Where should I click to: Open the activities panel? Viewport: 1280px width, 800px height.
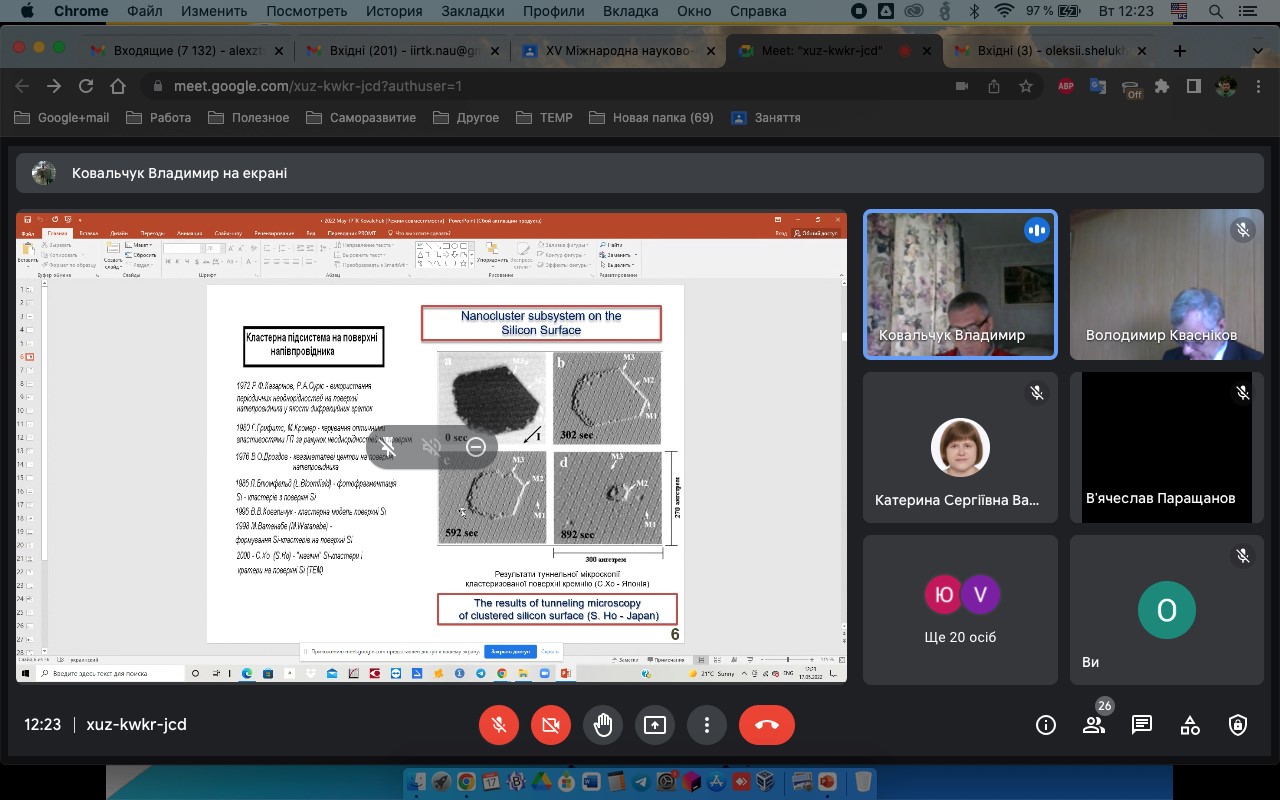click(1190, 725)
